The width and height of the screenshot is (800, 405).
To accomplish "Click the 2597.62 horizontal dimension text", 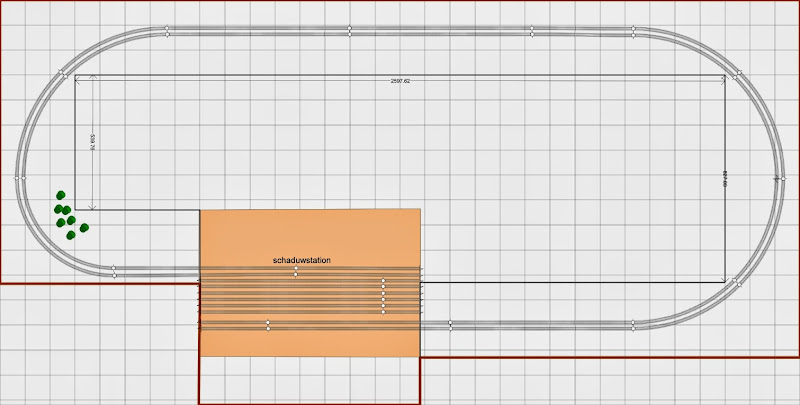I will click(401, 81).
